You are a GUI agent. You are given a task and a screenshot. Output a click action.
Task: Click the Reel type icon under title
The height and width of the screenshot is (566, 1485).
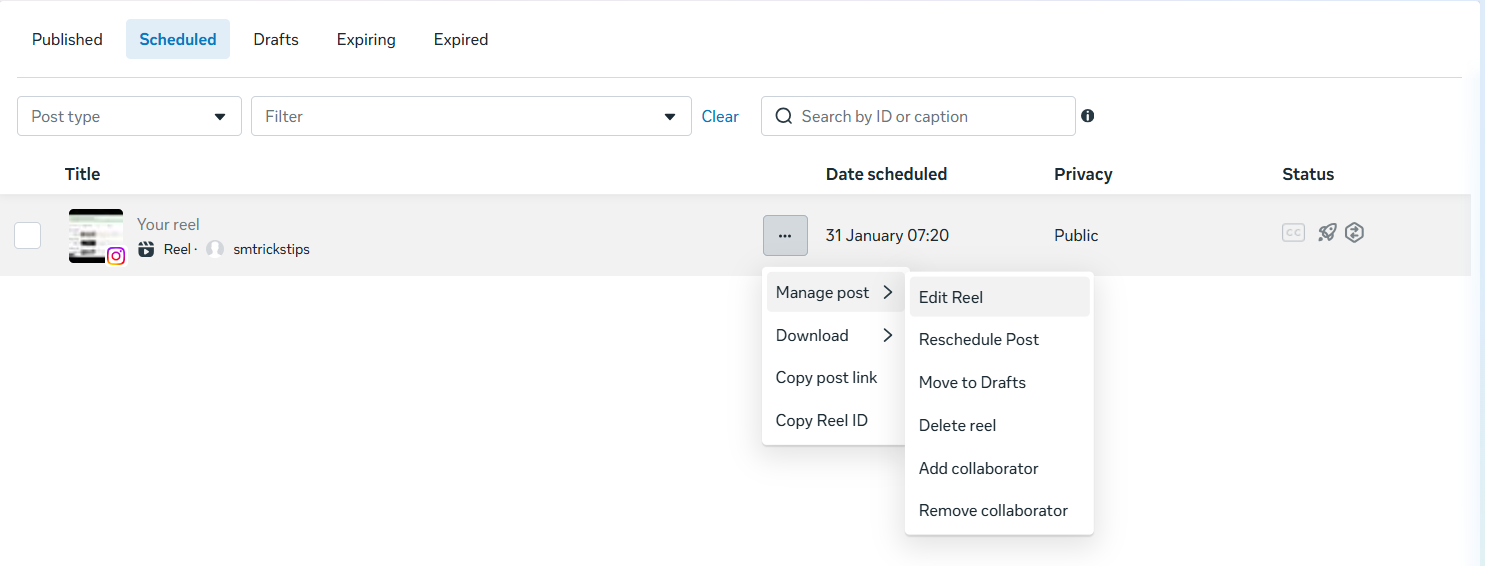[x=146, y=249]
